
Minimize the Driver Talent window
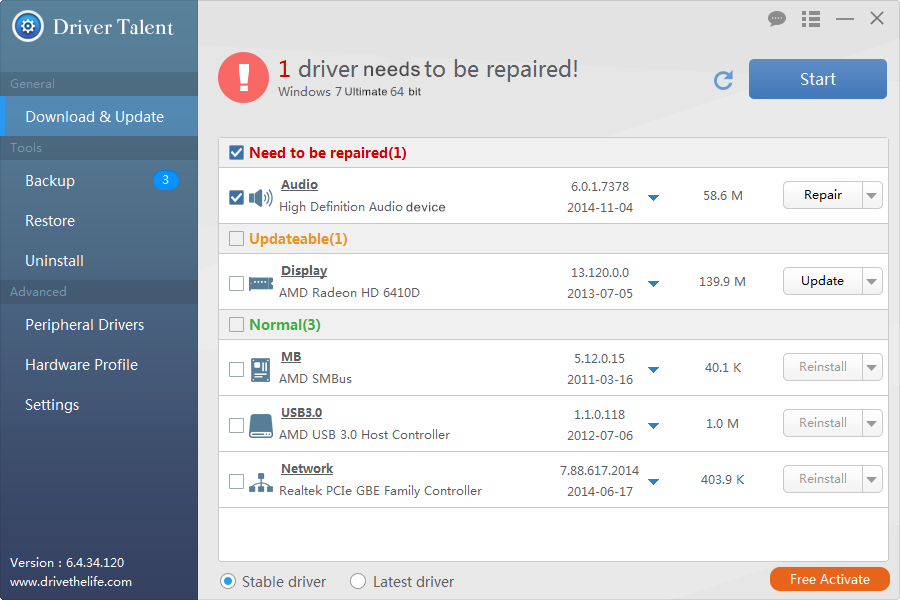point(844,19)
